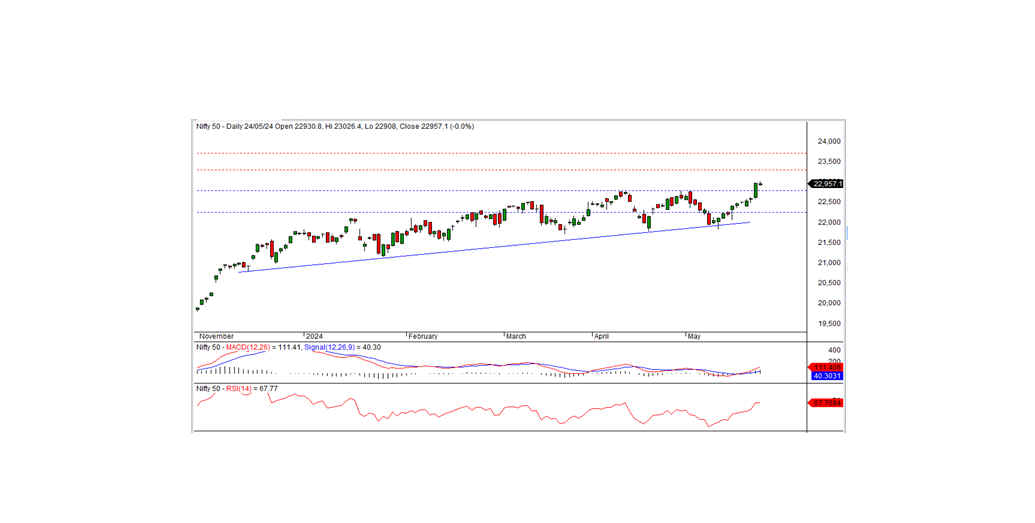1035x523 pixels.
Task: Click the blue 40.3031 signal value tag
Action: pos(826,376)
